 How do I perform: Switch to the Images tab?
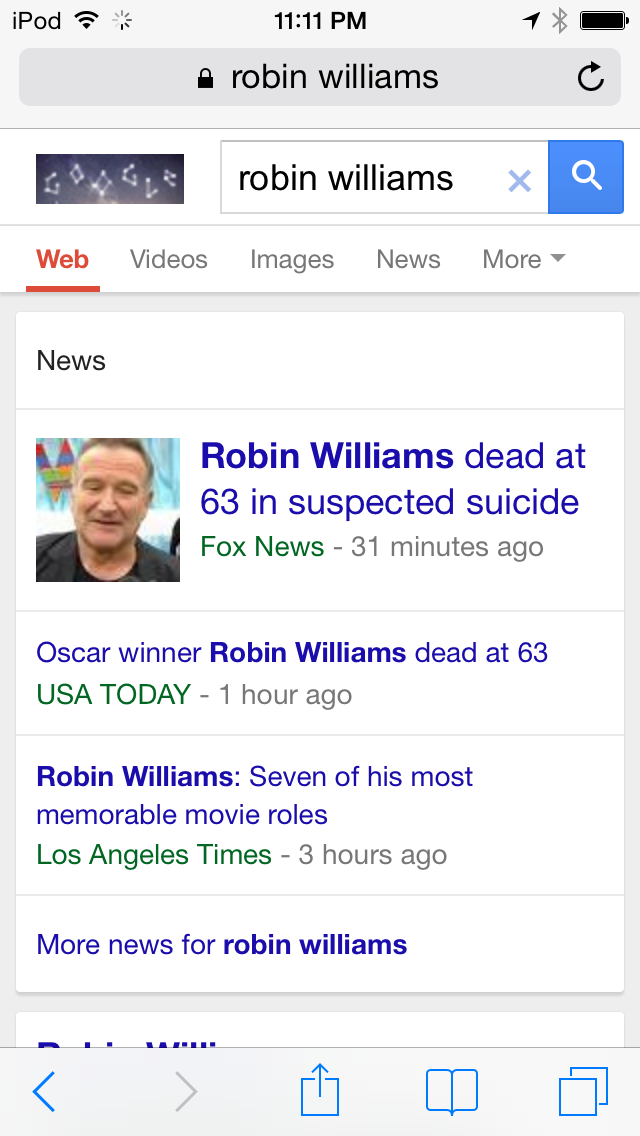coord(292,259)
